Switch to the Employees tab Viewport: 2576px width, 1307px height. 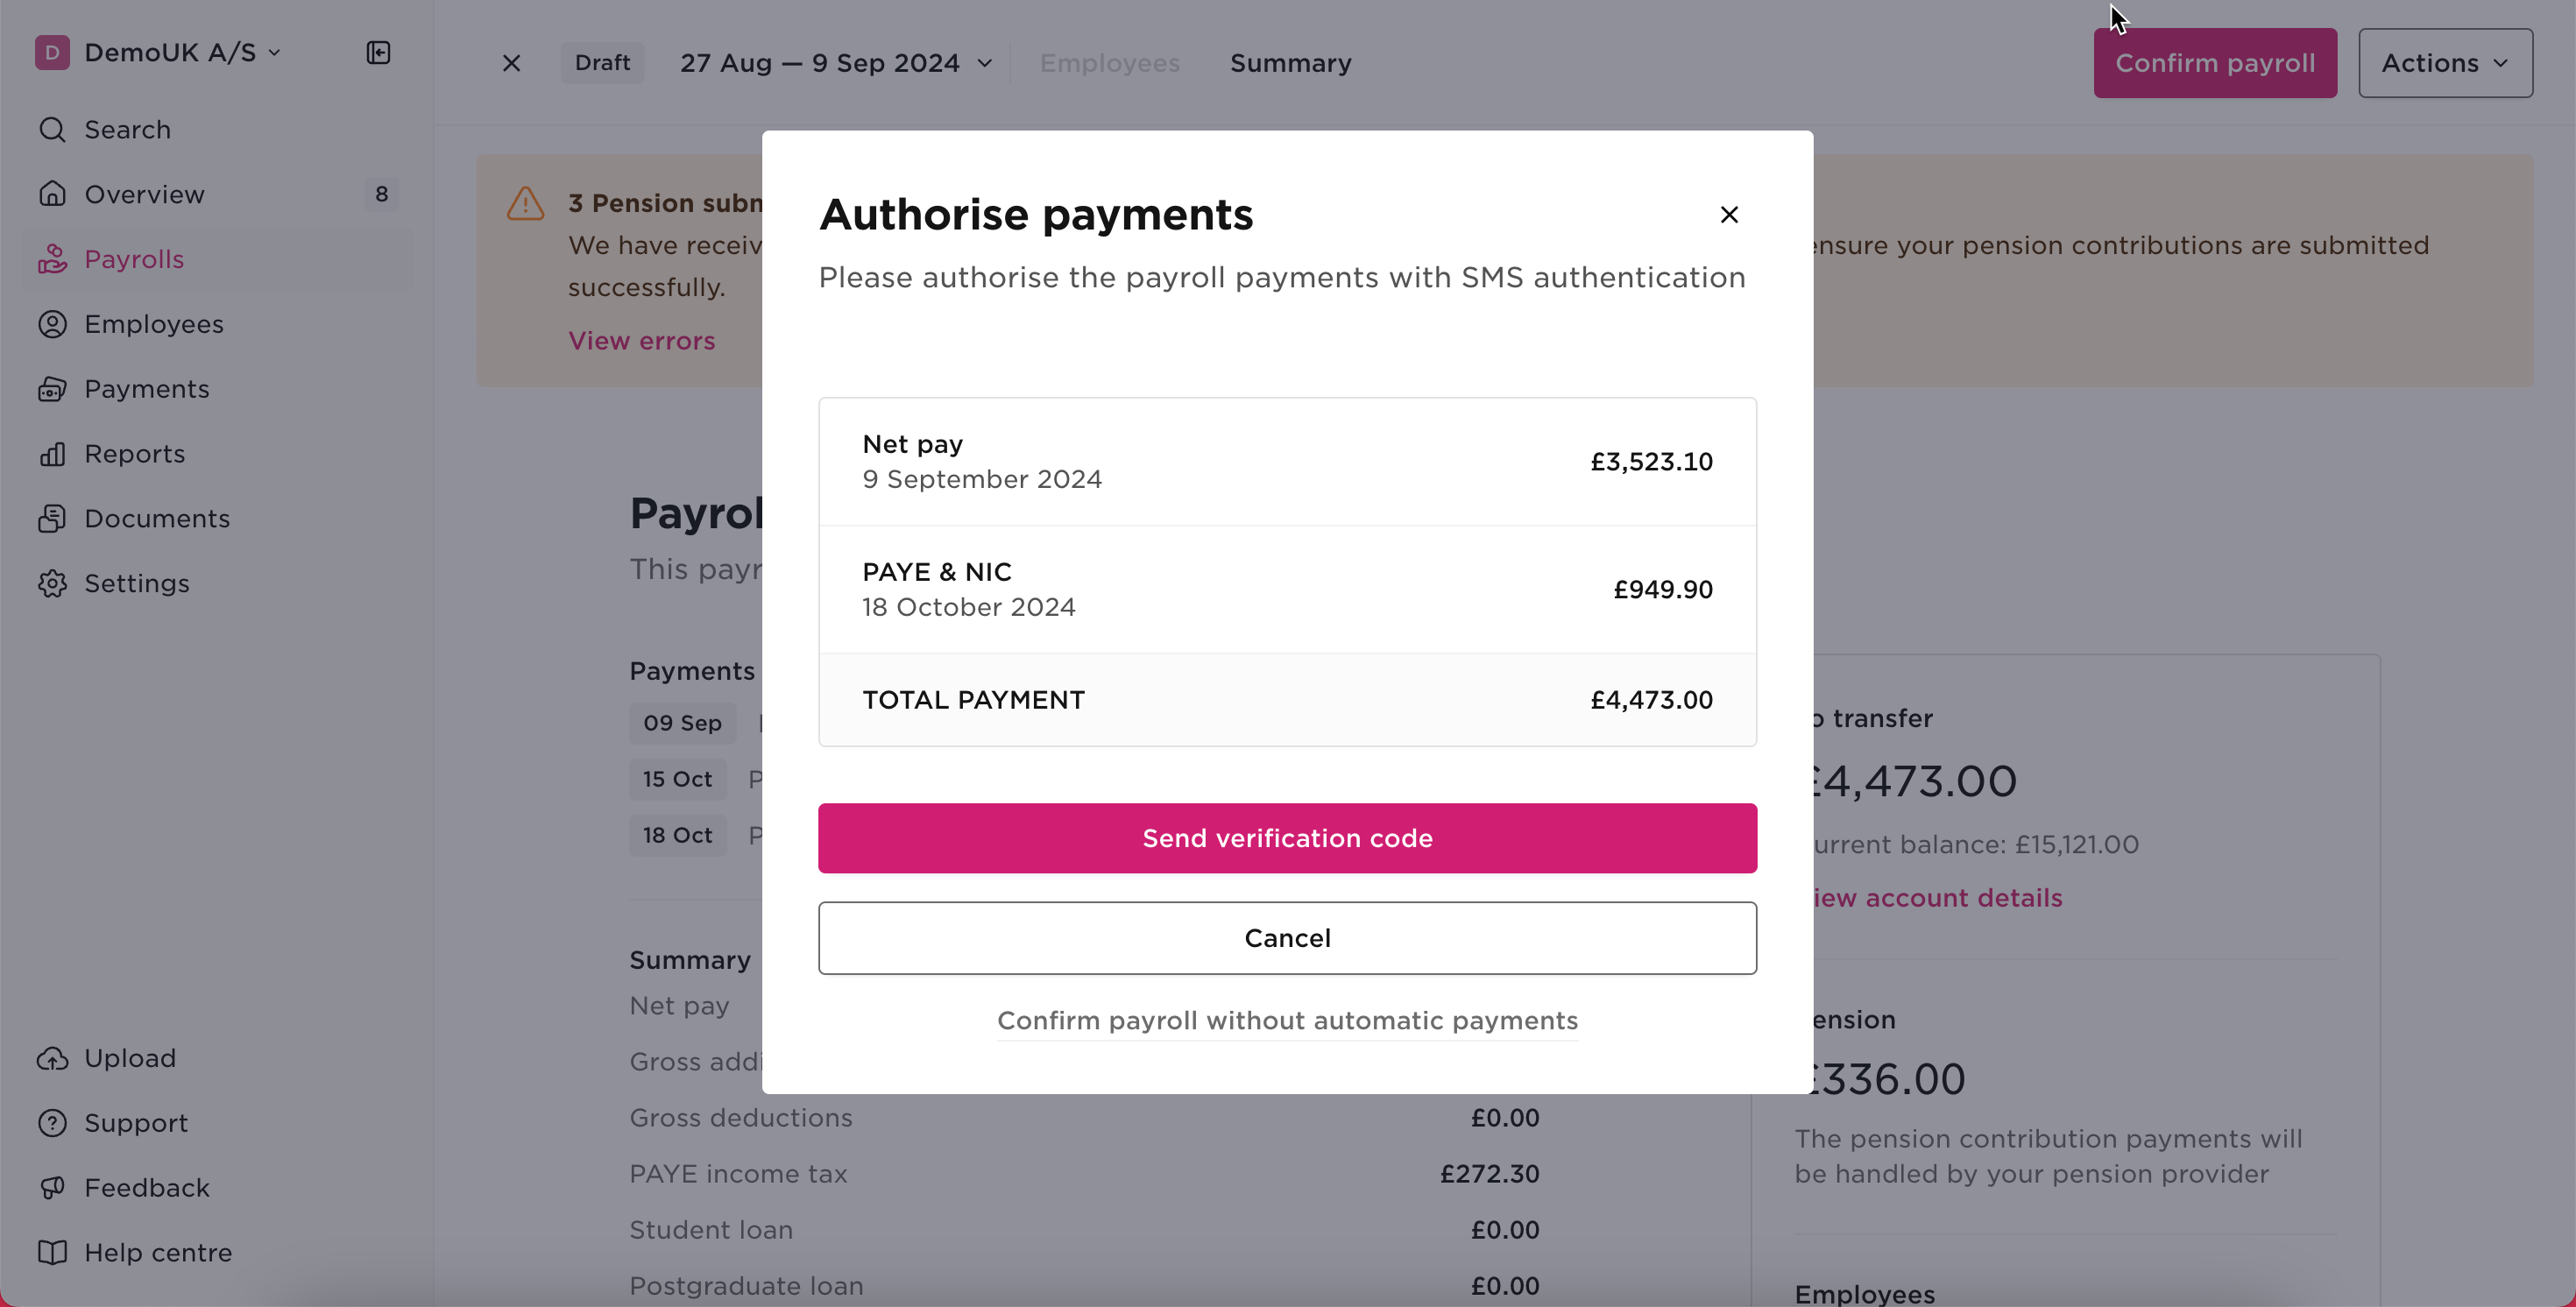coord(1109,63)
